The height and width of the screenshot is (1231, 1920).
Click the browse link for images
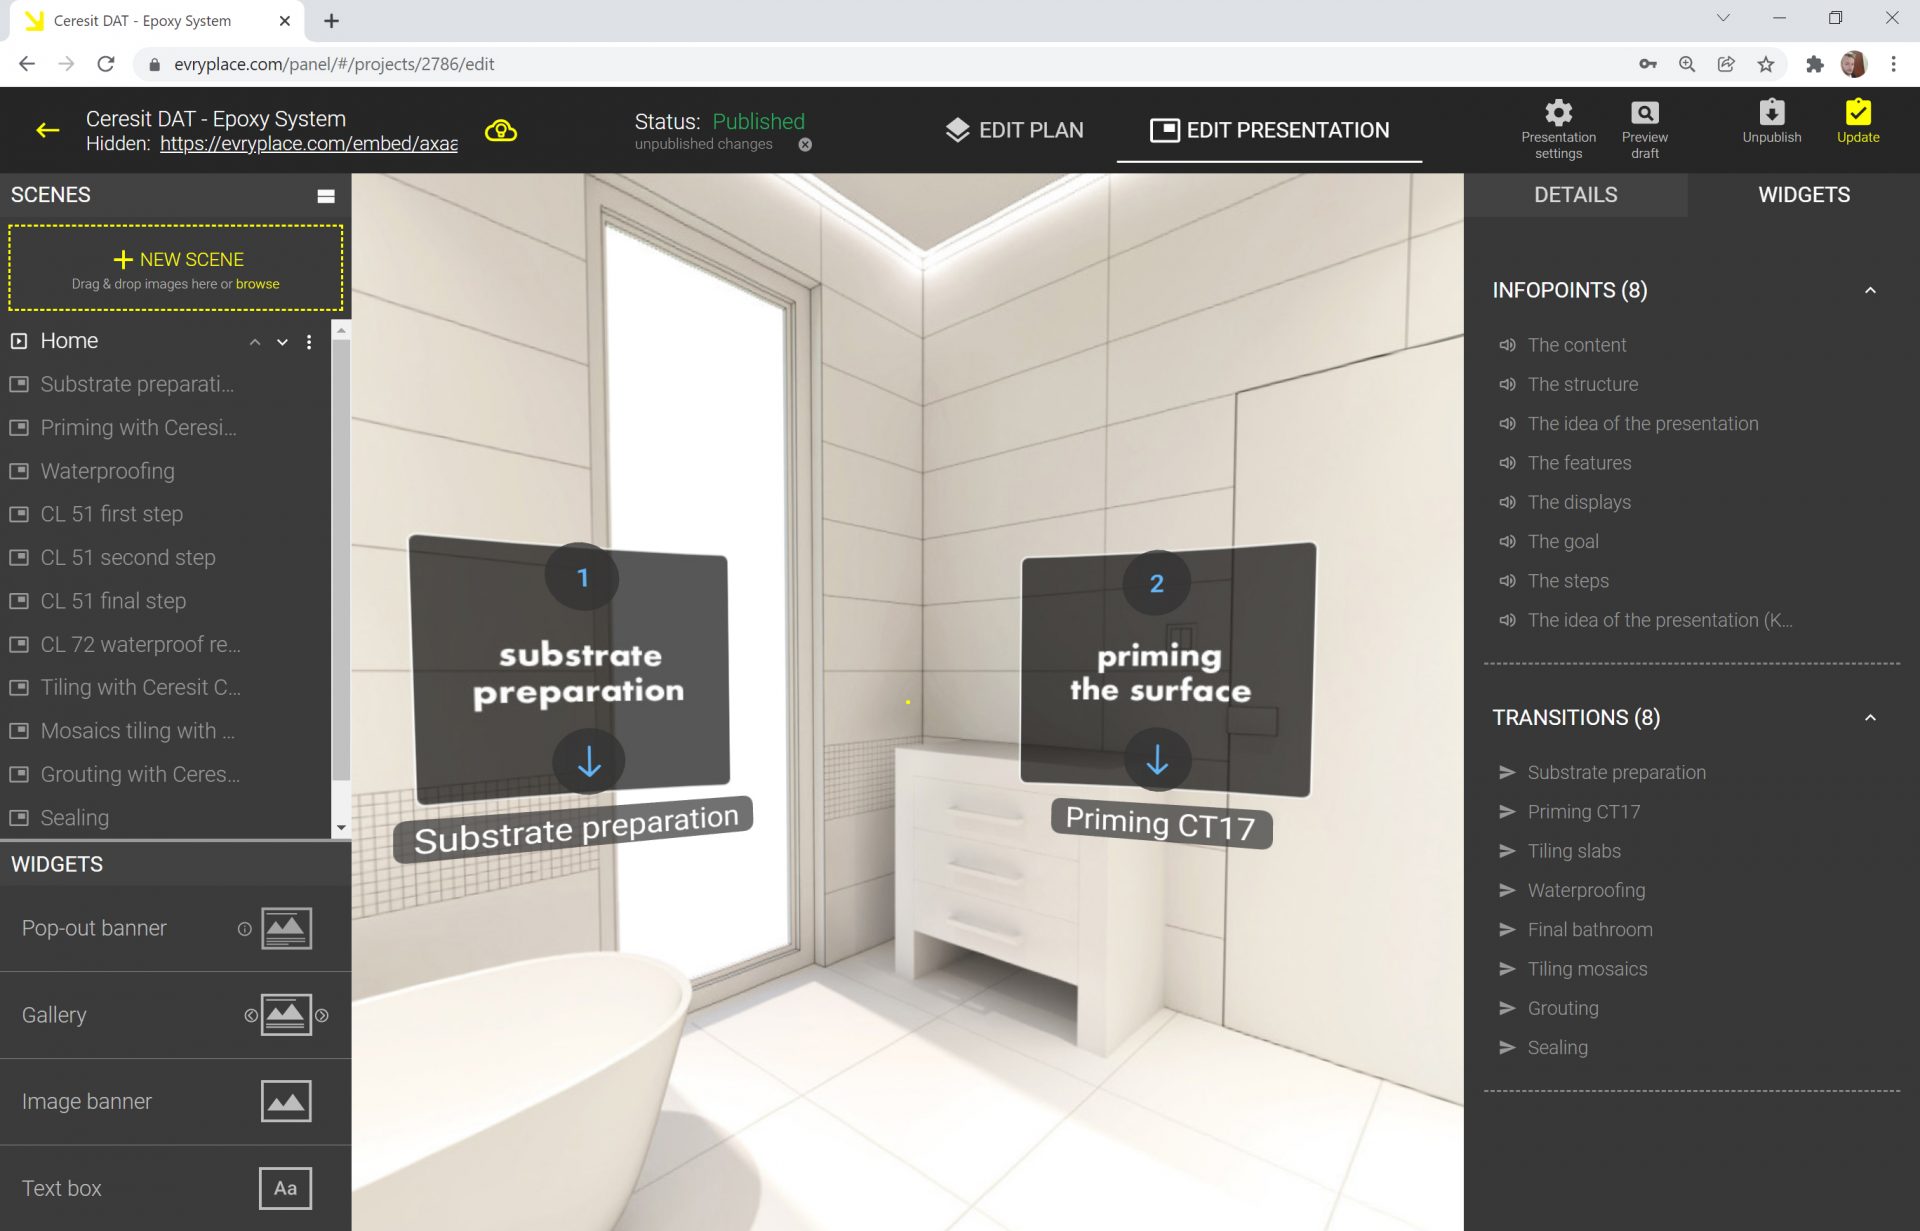(x=257, y=284)
